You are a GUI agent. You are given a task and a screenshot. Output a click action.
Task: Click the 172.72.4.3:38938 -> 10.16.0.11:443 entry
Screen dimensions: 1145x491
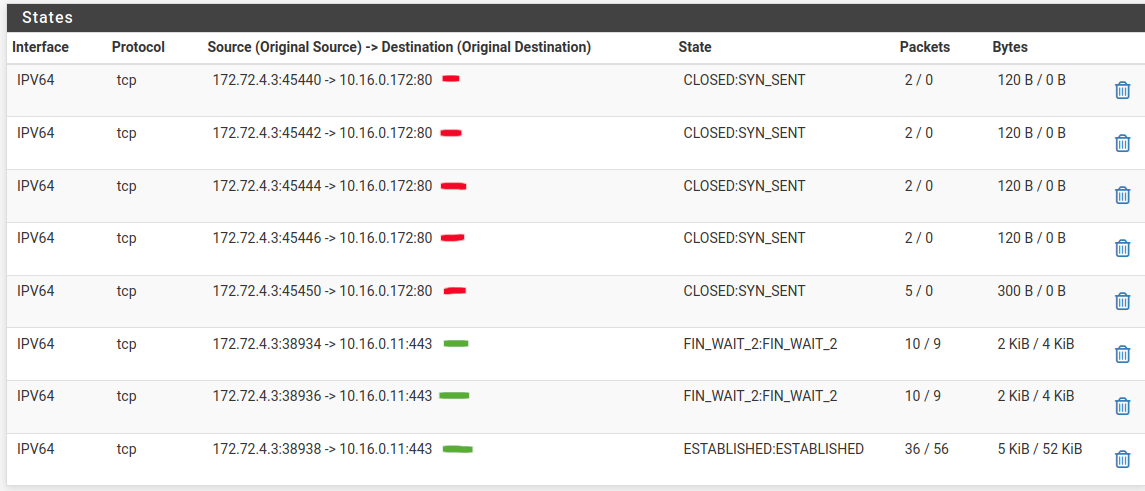[x=322, y=449]
